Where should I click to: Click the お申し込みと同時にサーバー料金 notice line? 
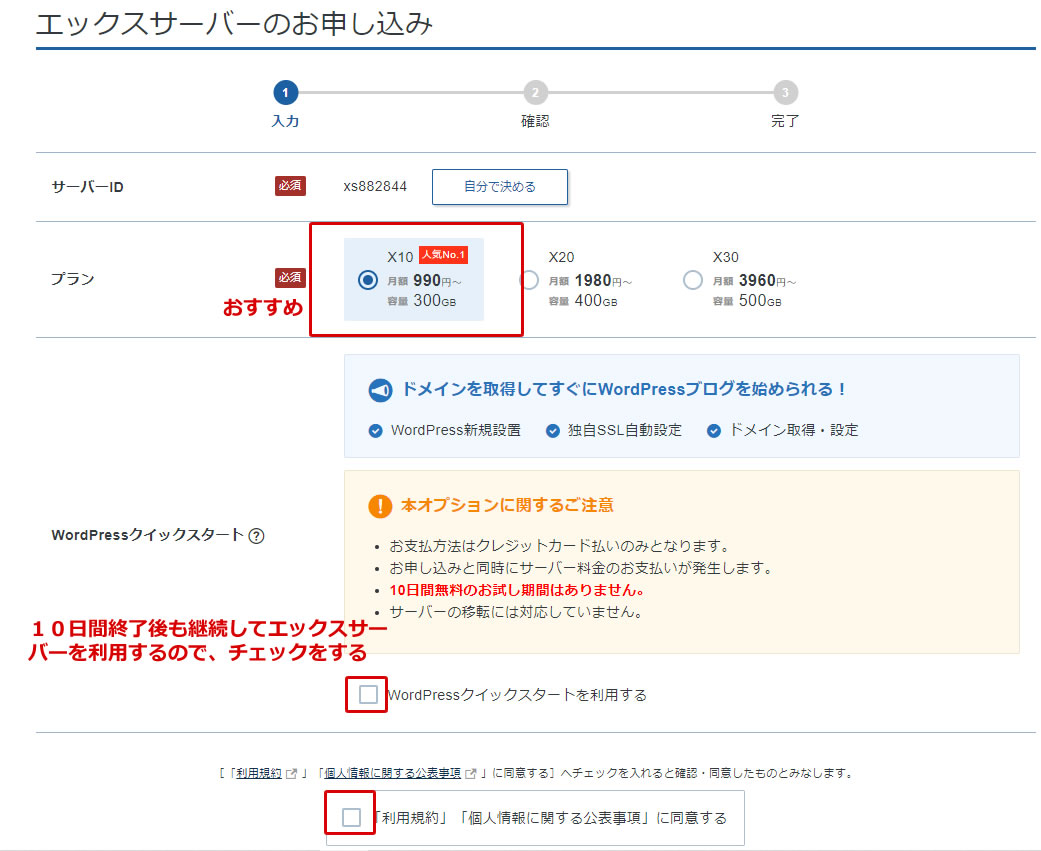581,568
